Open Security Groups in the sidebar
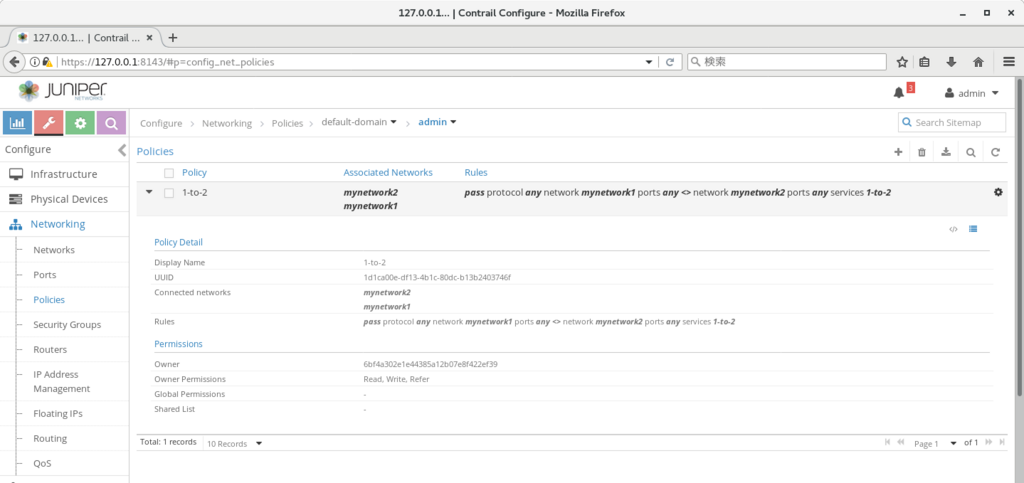This screenshot has width=1024, height=483. [x=67, y=324]
